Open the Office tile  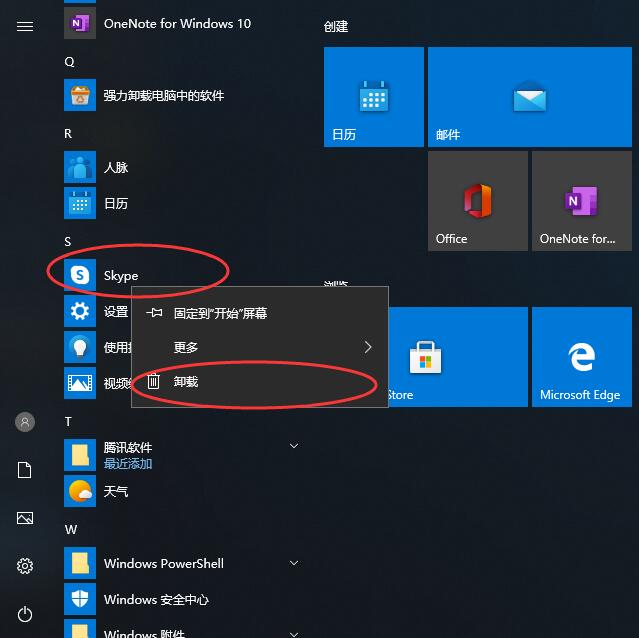tap(478, 201)
